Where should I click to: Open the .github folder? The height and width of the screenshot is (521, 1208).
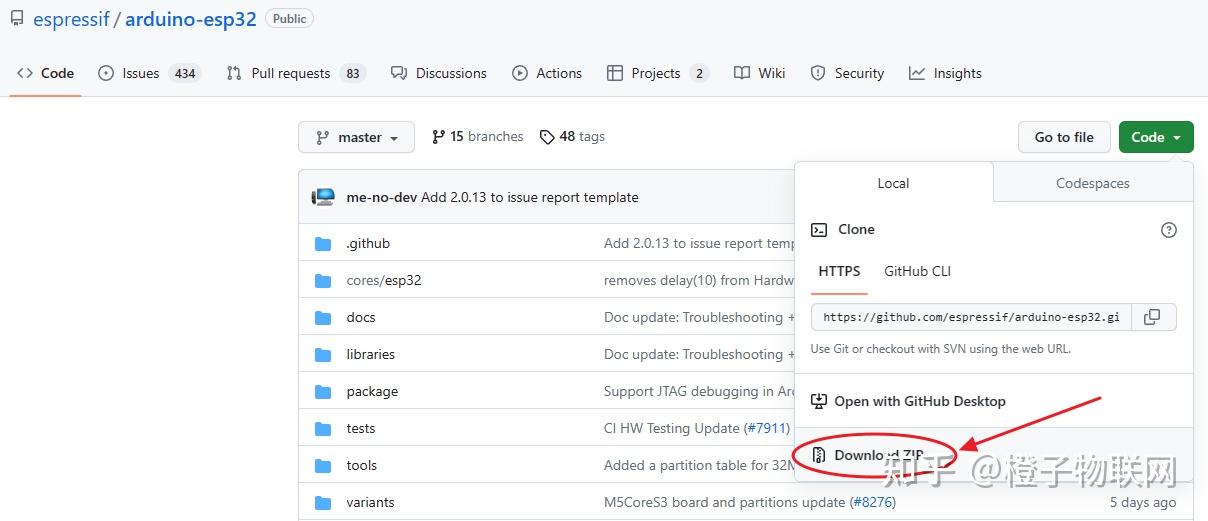tap(368, 243)
